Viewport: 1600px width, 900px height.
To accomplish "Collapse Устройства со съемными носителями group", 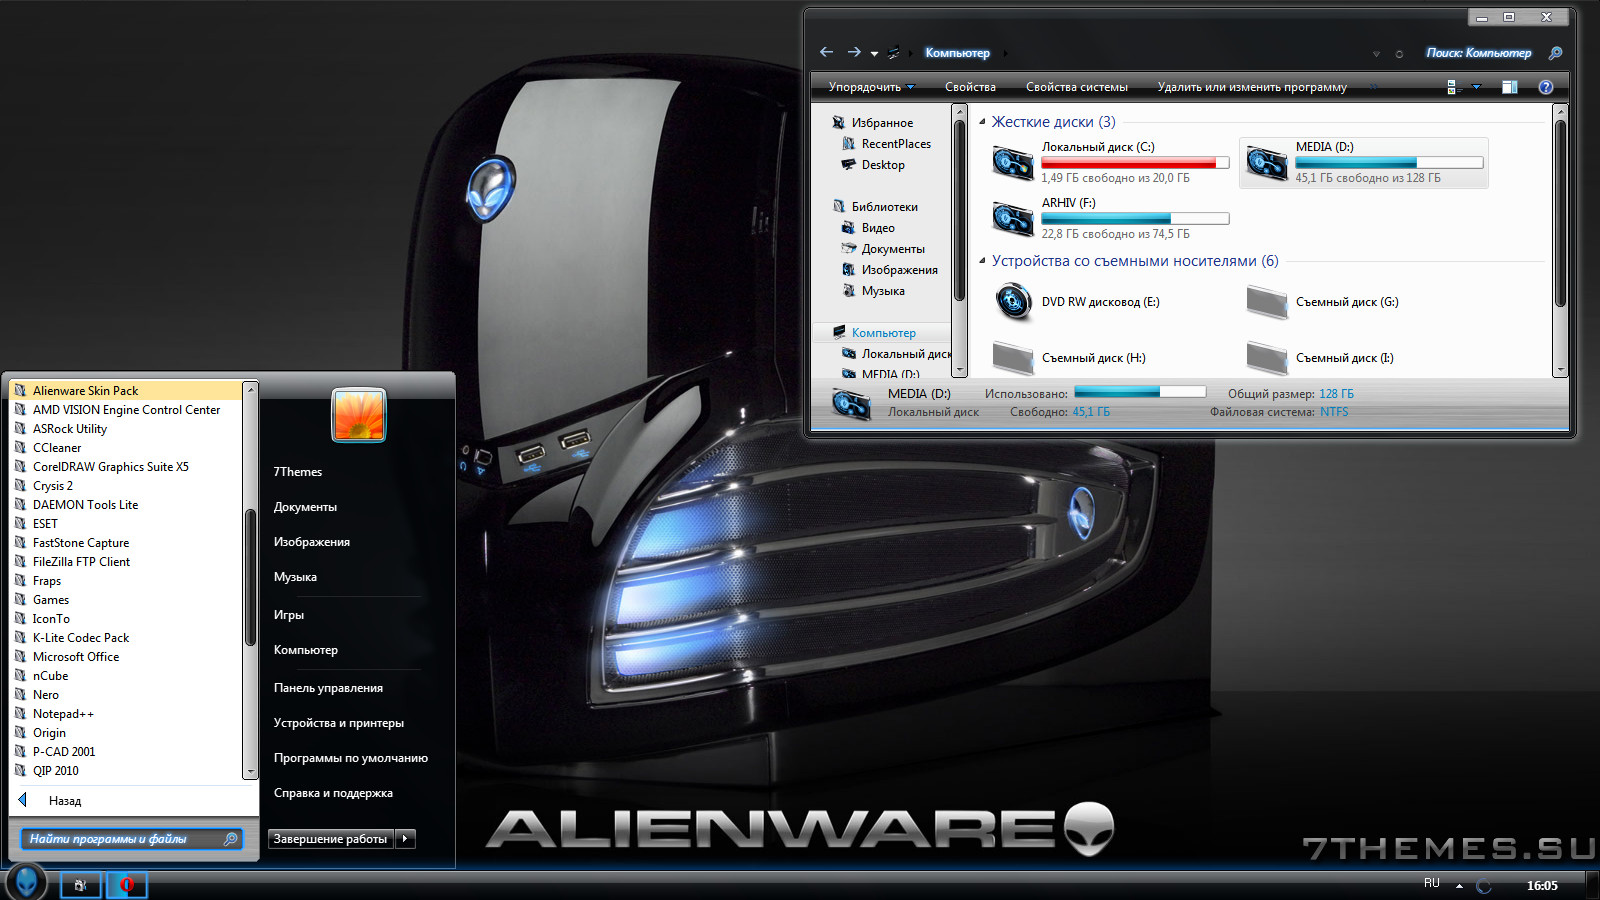I will pos(982,260).
